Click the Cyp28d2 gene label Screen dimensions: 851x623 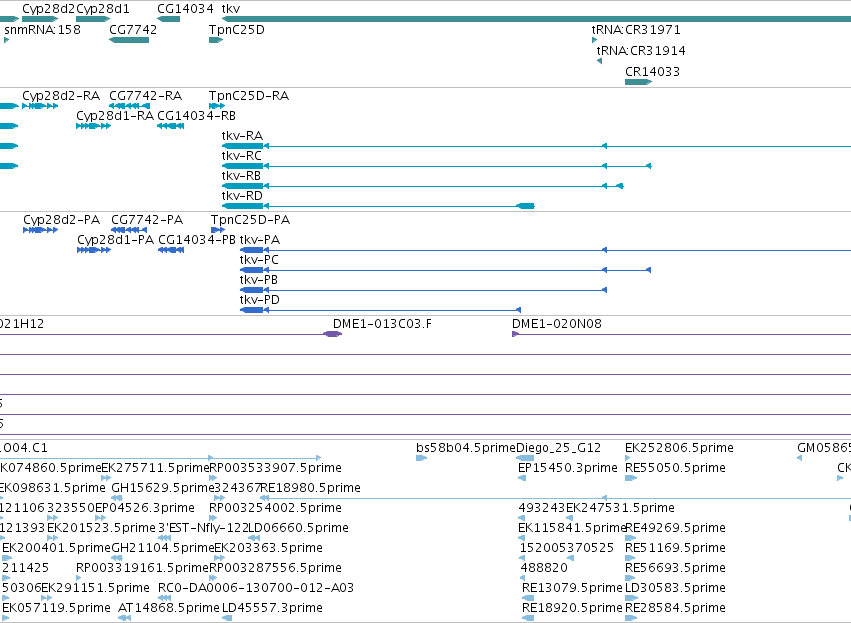(x=48, y=9)
